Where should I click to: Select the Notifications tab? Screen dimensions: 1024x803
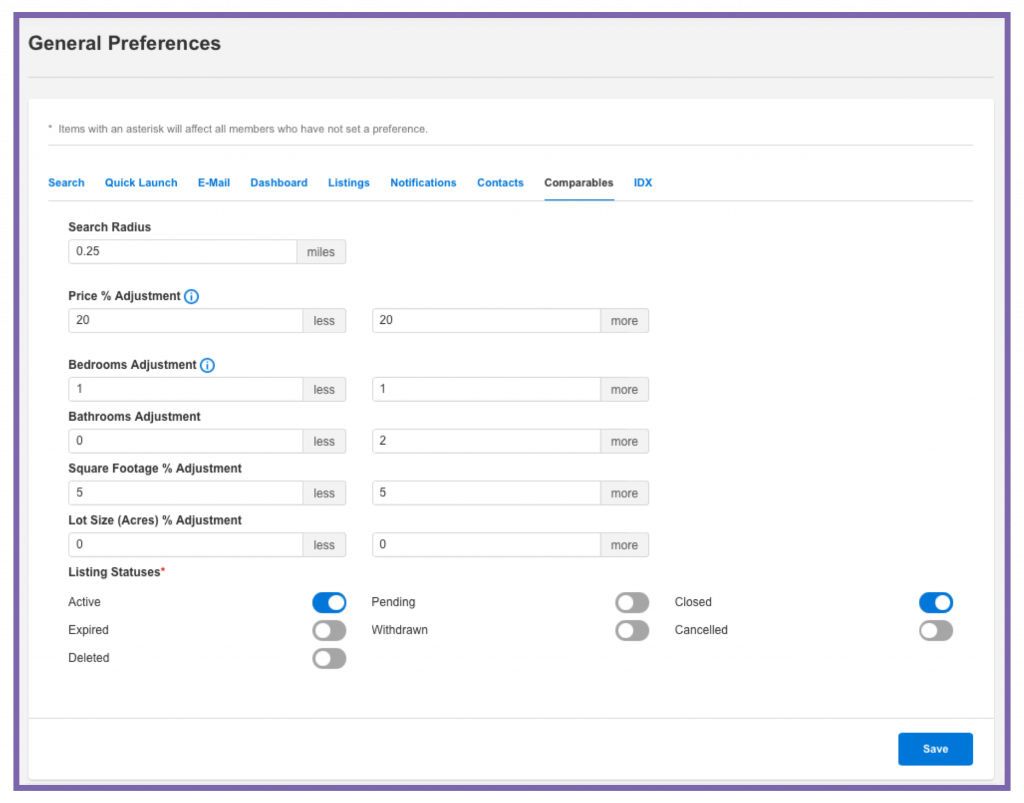(x=423, y=183)
